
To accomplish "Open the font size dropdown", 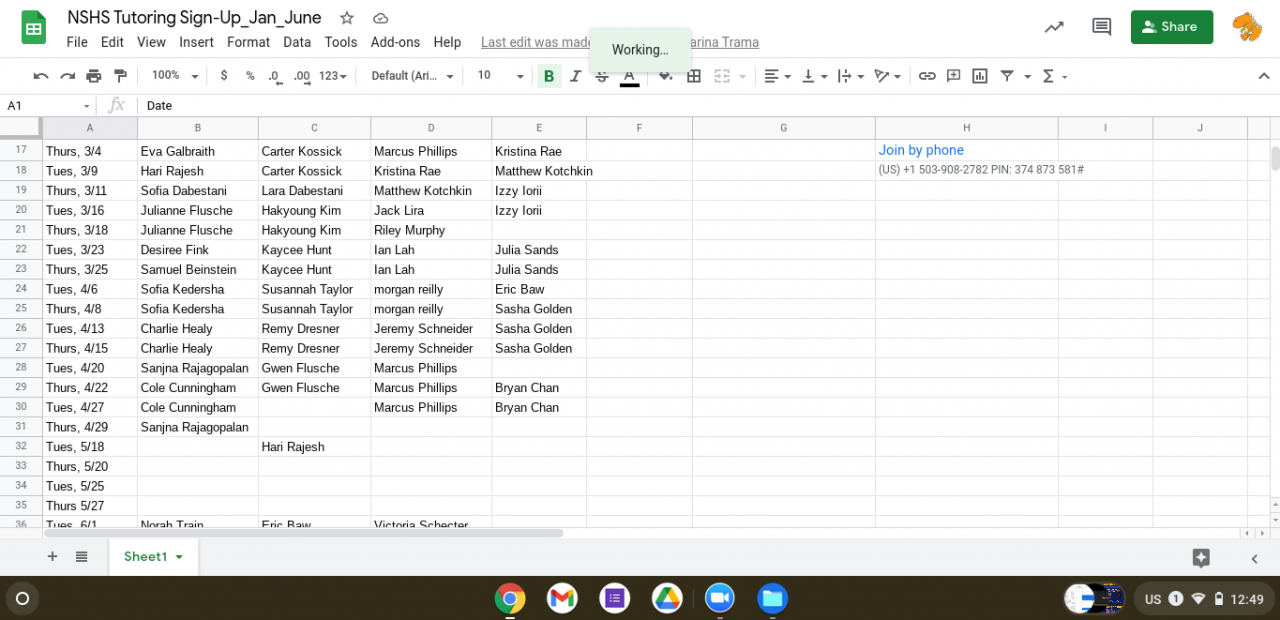I will 500,76.
